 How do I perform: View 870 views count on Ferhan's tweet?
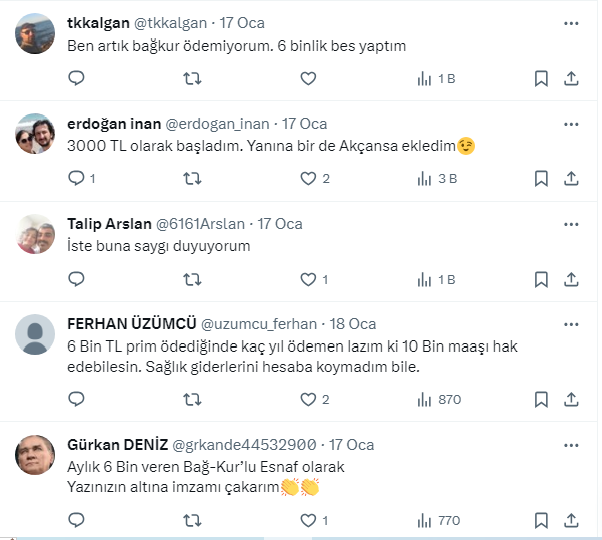(x=439, y=399)
